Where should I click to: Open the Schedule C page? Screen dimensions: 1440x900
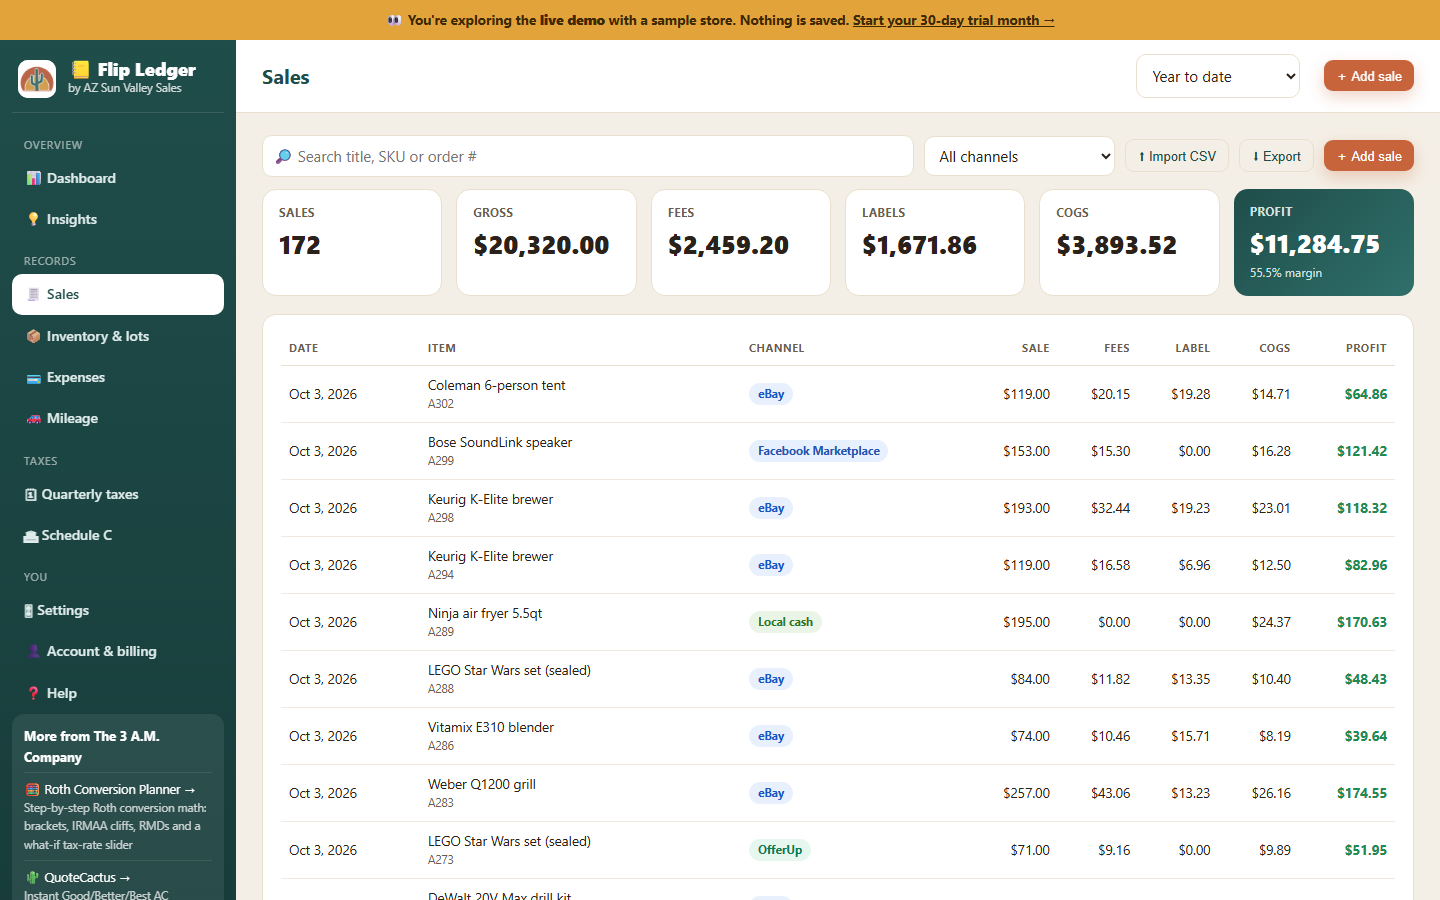(x=118, y=535)
